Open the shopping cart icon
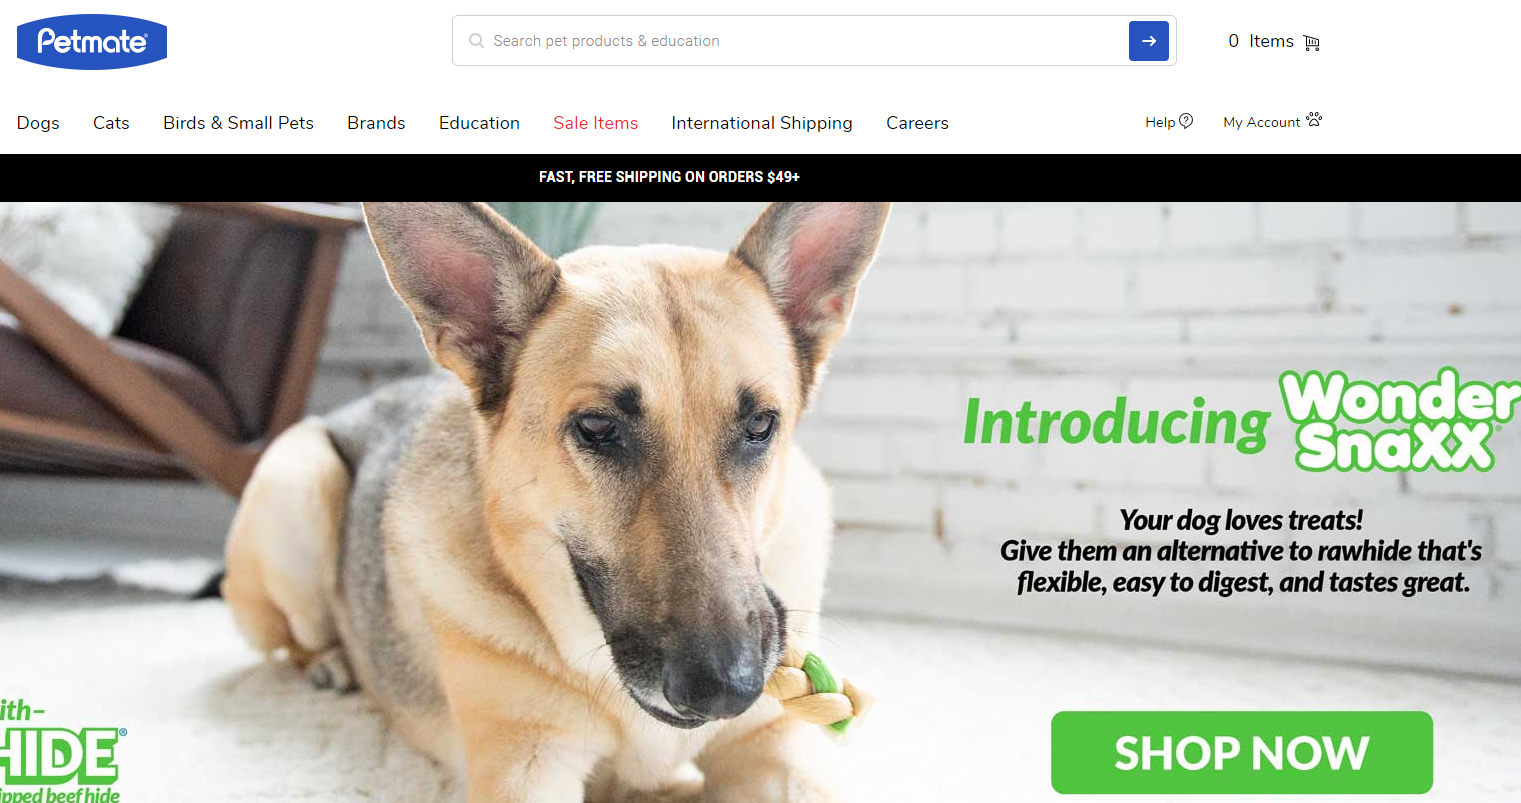The height and width of the screenshot is (803, 1521). click(x=1312, y=42)
